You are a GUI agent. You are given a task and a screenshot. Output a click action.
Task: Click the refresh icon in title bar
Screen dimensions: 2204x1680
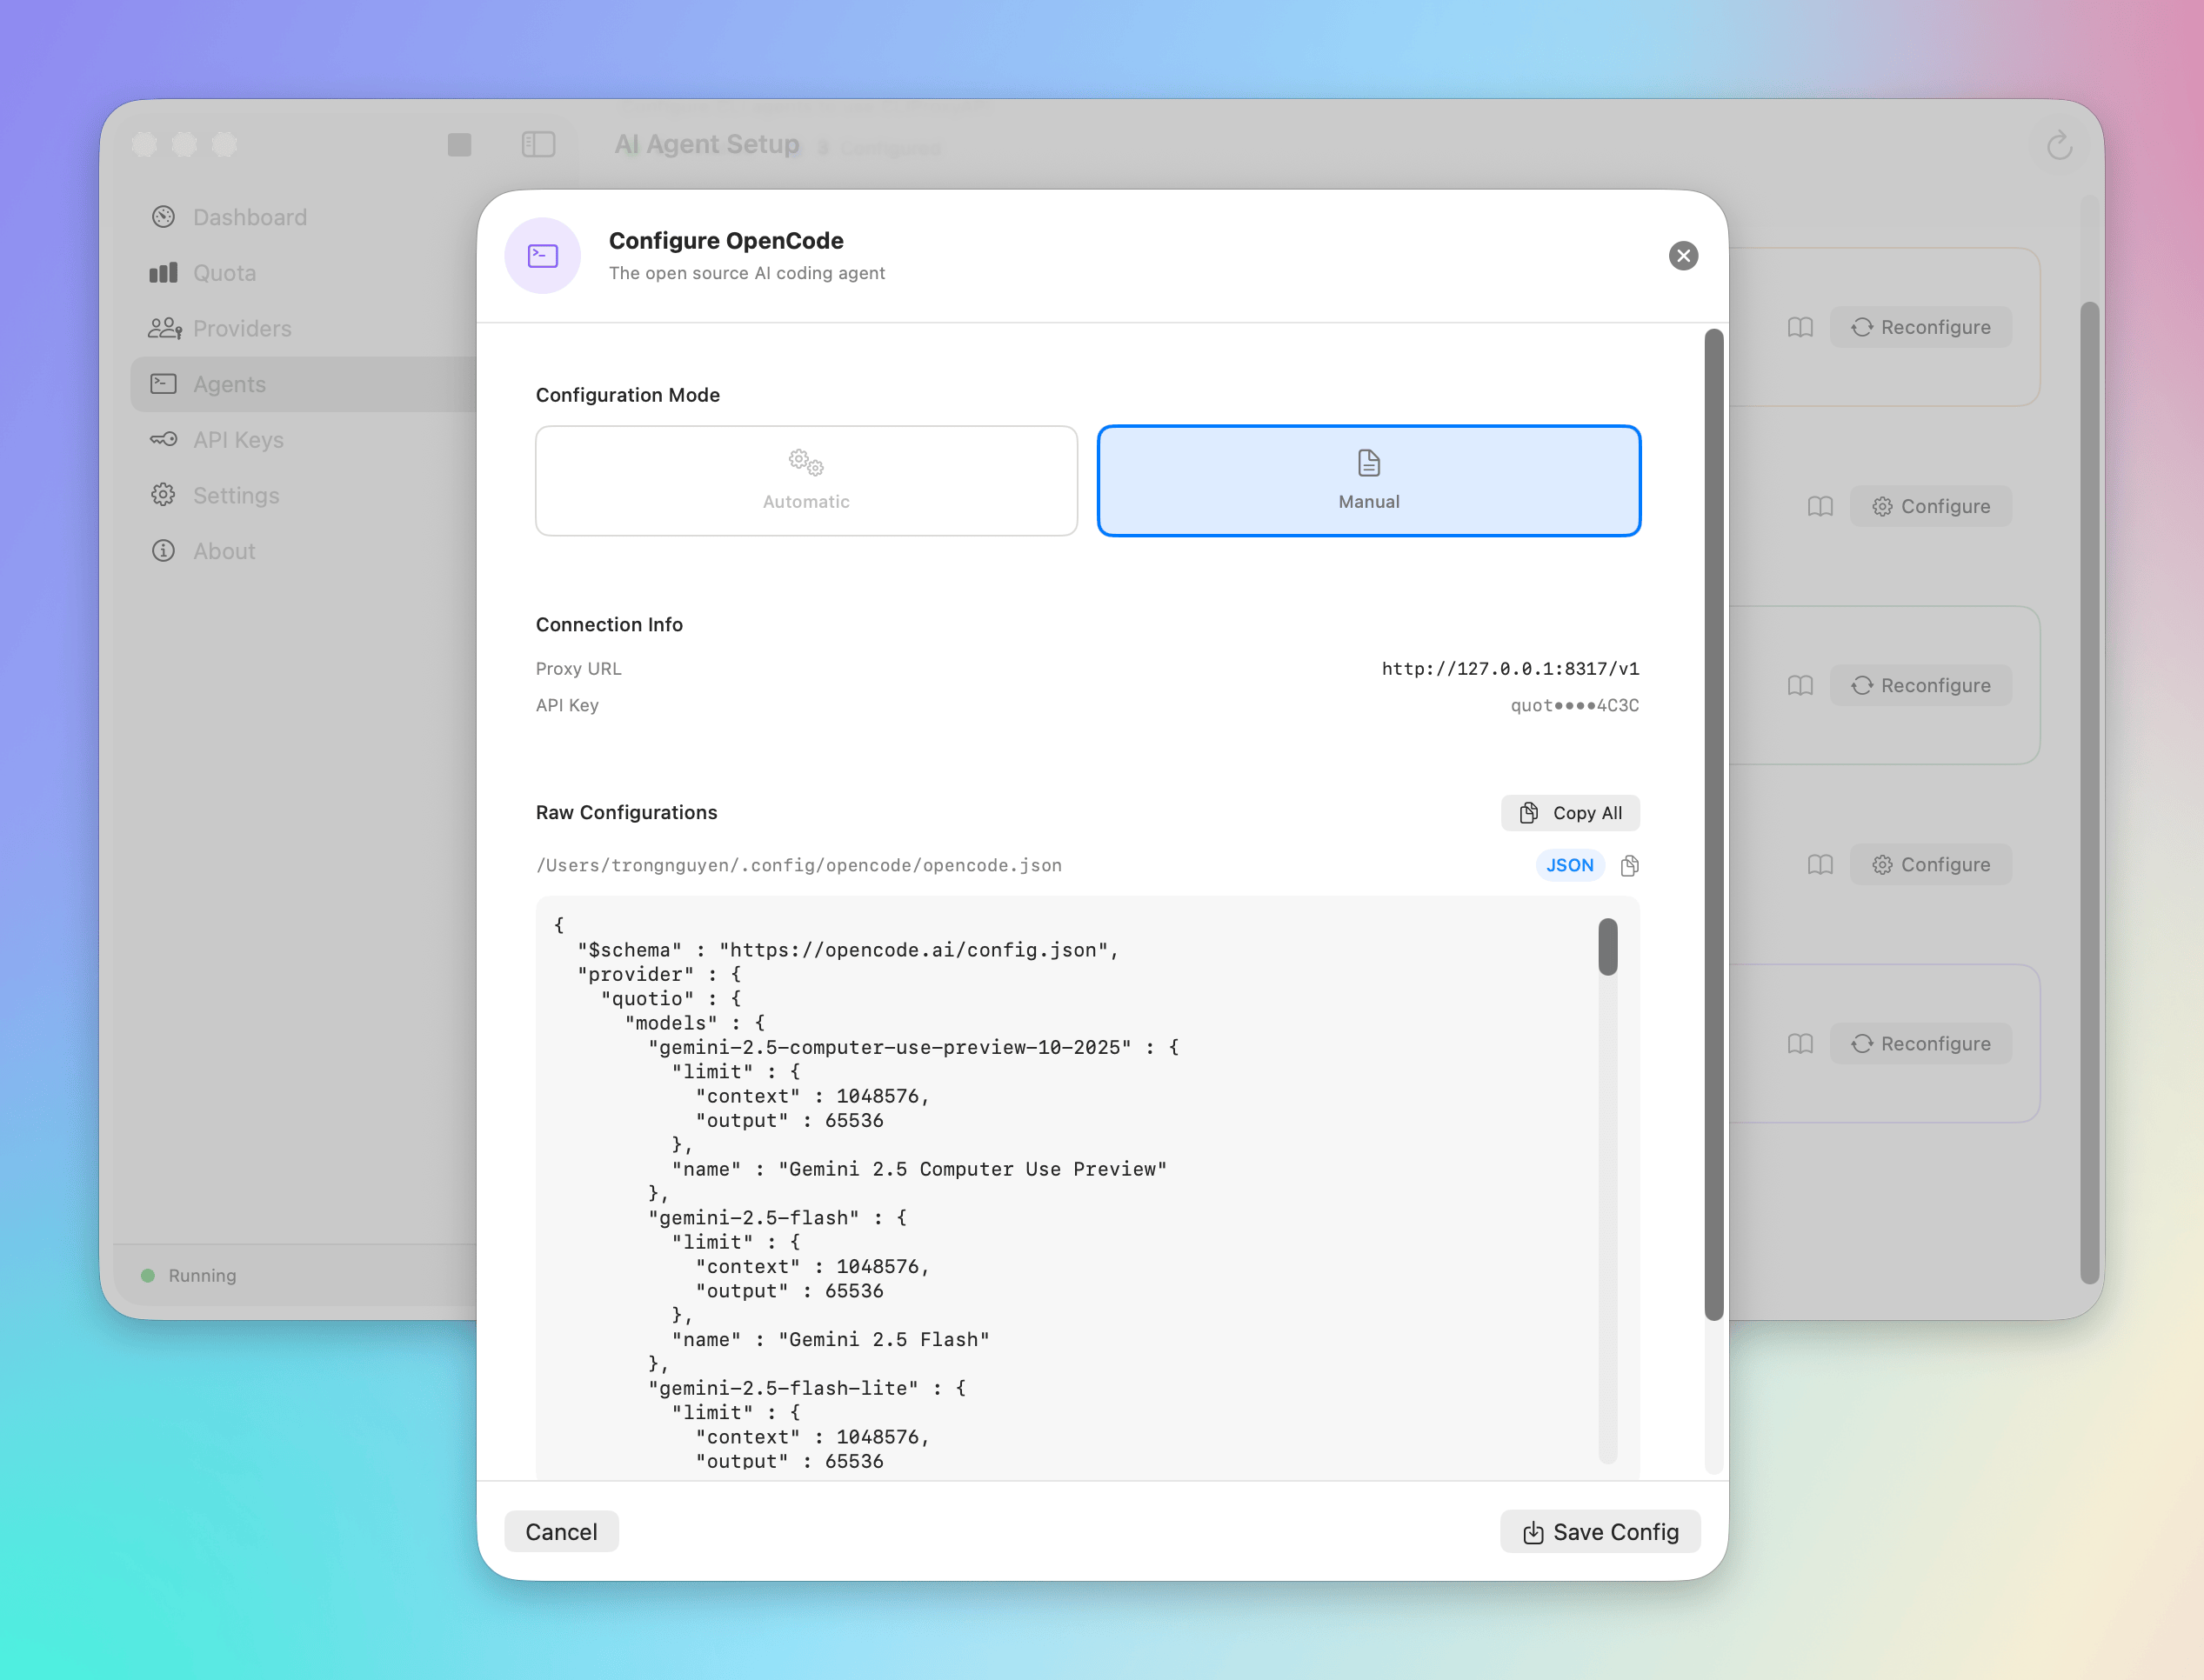click(2059, 146)
